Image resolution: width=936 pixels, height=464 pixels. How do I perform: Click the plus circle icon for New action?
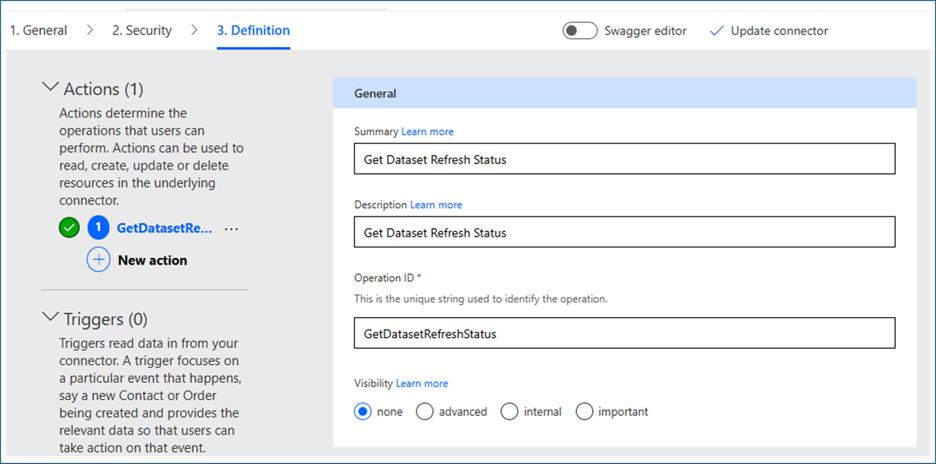pyautogui.click(x=98, y=260)
